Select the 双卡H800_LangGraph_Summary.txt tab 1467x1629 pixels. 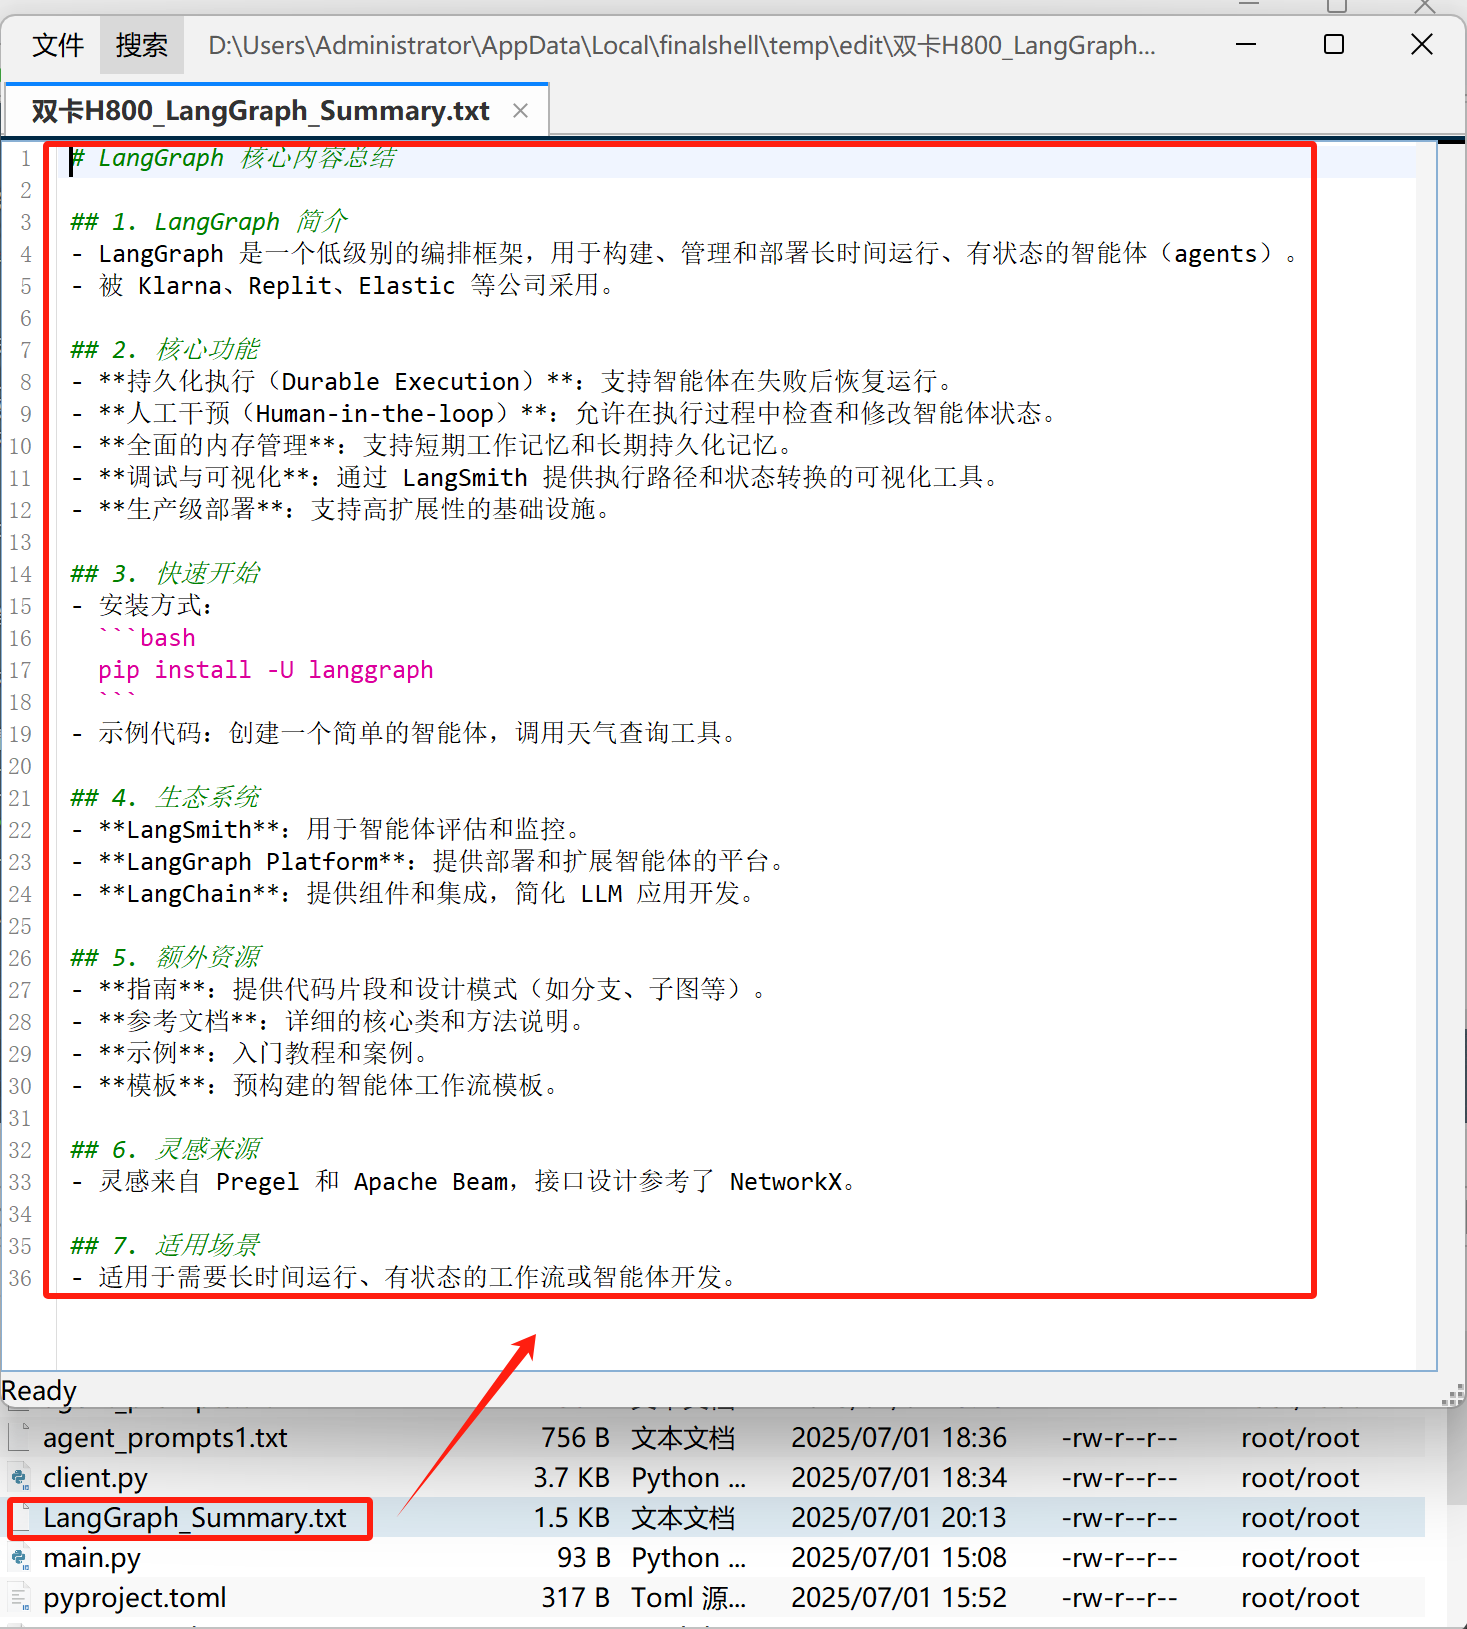tap(260, 111)
